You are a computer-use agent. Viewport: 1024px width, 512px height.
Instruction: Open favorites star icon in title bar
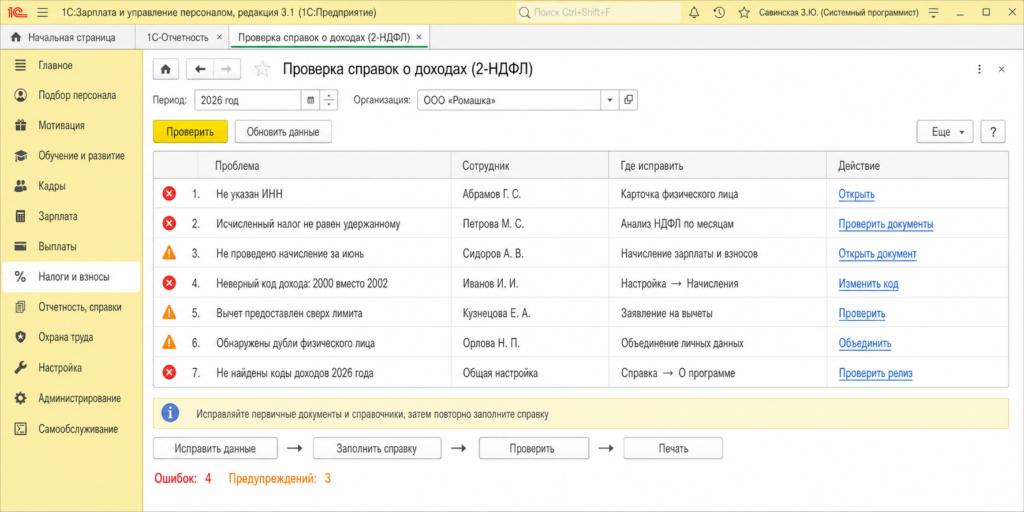coord(743,12)
